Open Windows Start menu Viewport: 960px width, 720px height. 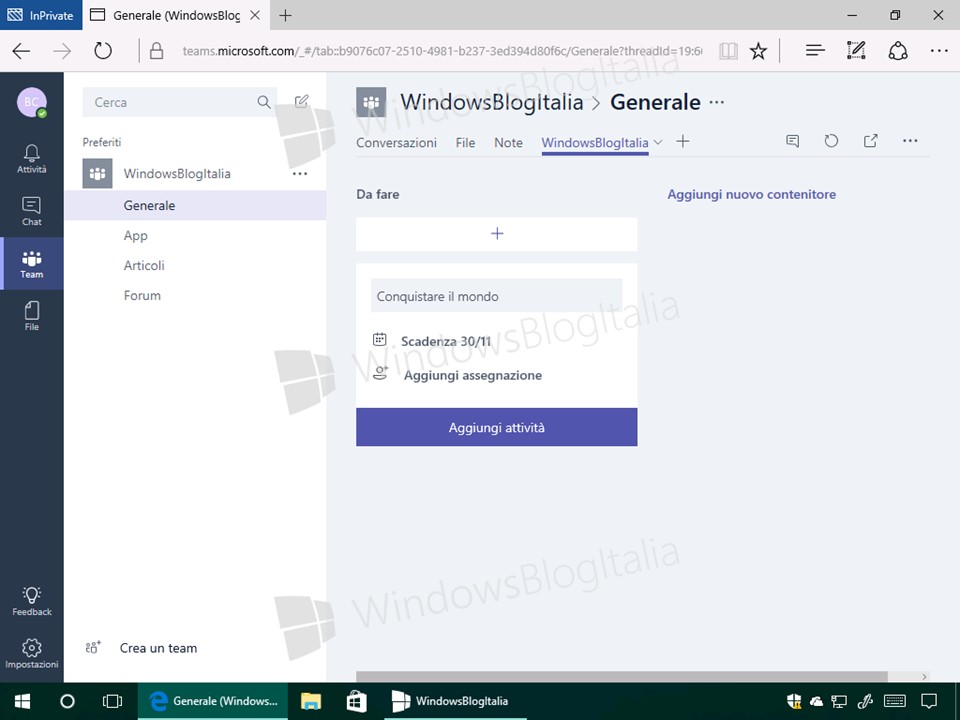click(x=23, y=701)
